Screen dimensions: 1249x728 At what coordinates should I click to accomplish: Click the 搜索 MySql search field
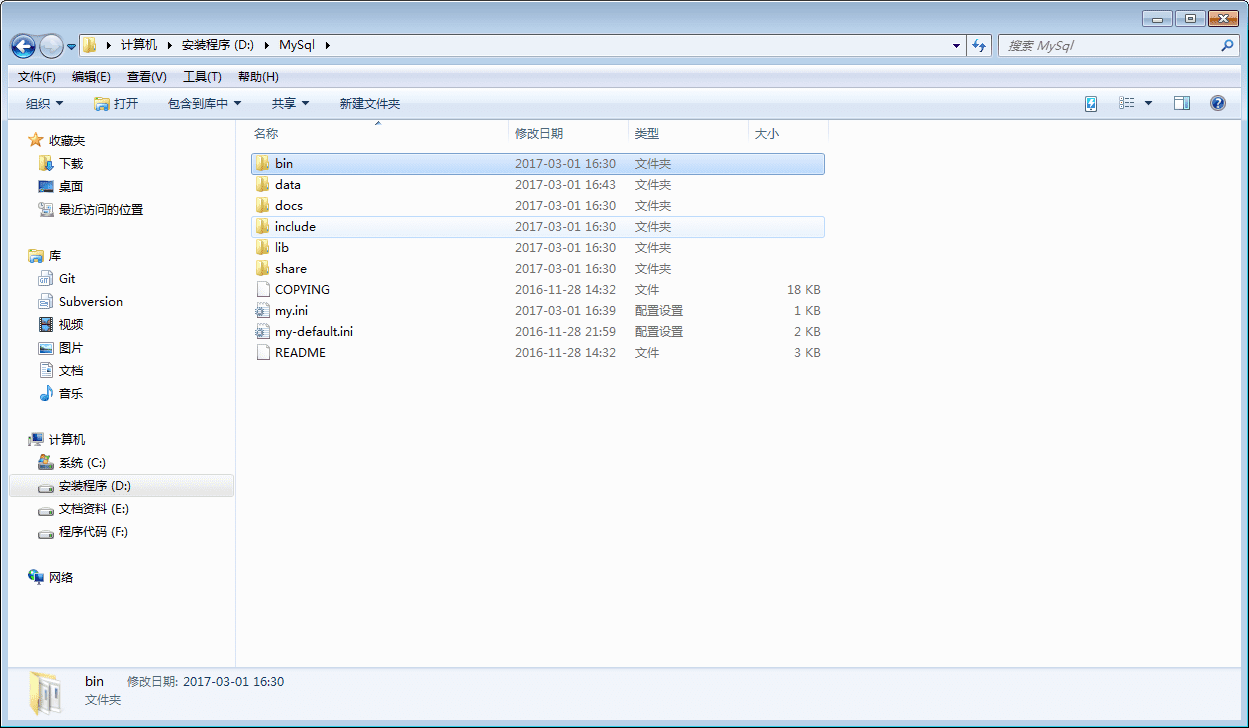pos(1107,46)
